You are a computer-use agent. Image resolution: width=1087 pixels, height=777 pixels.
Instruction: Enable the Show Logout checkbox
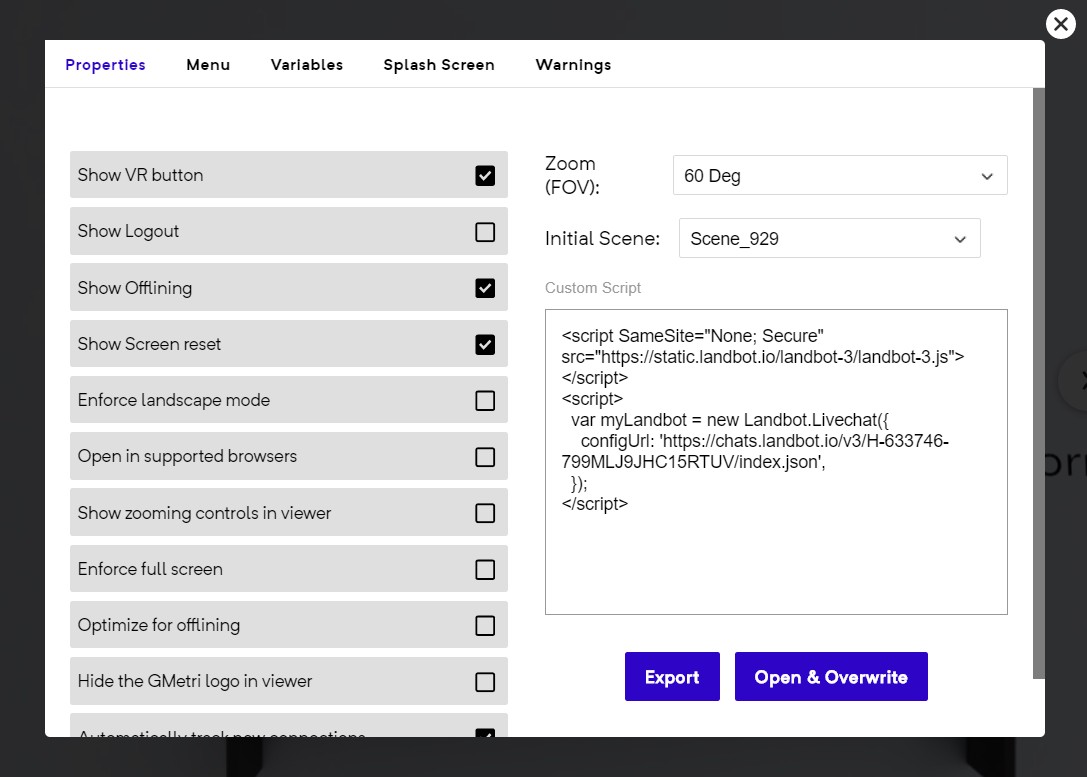(x=485, y=232)
